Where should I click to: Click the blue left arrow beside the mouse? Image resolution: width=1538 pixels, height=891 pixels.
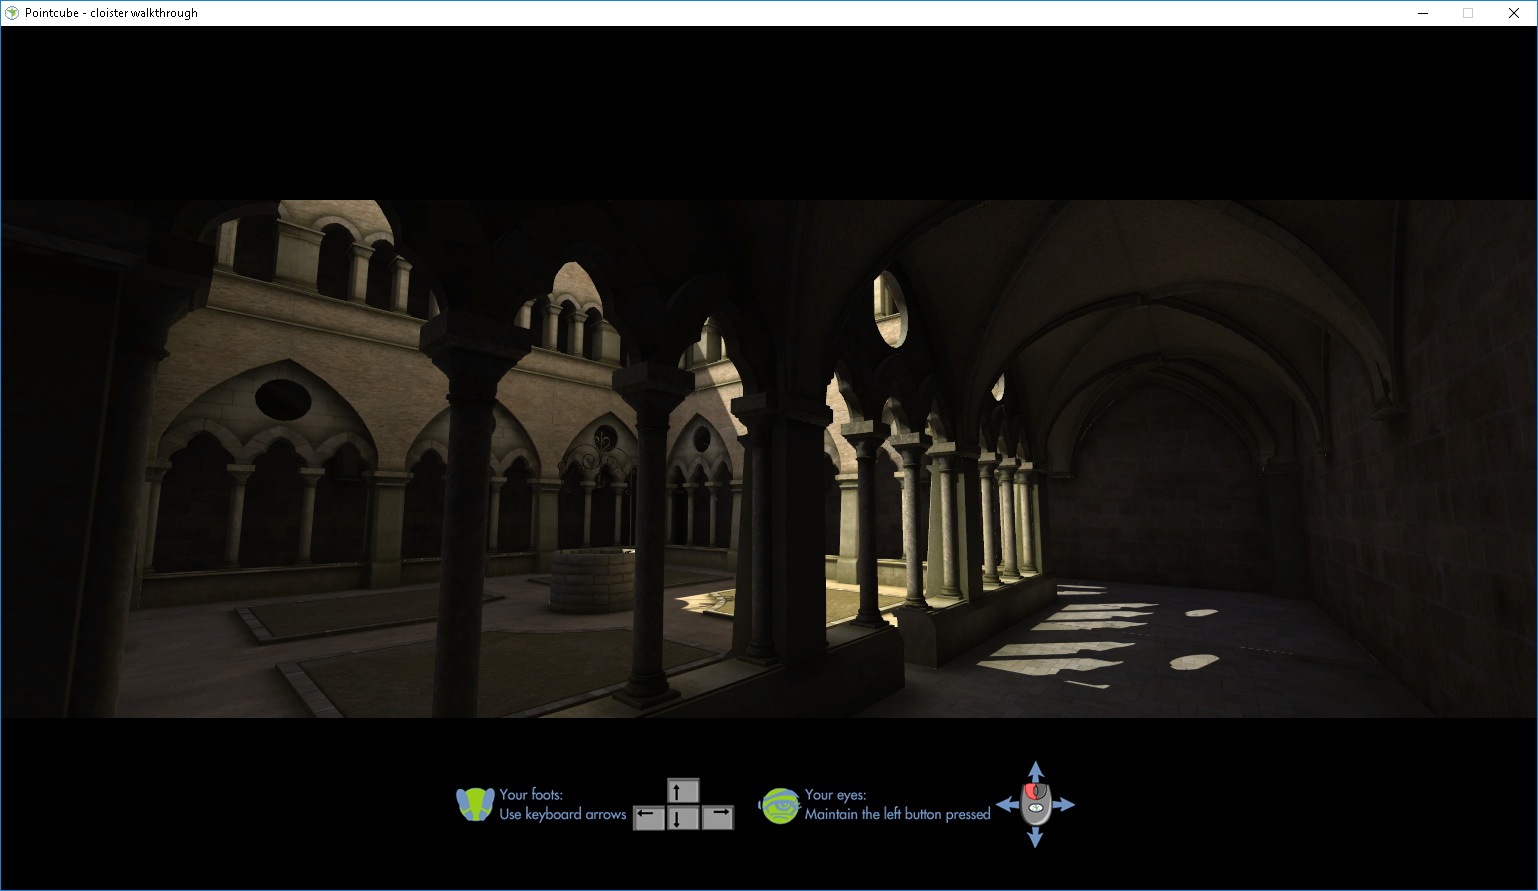click(1006, 804)
